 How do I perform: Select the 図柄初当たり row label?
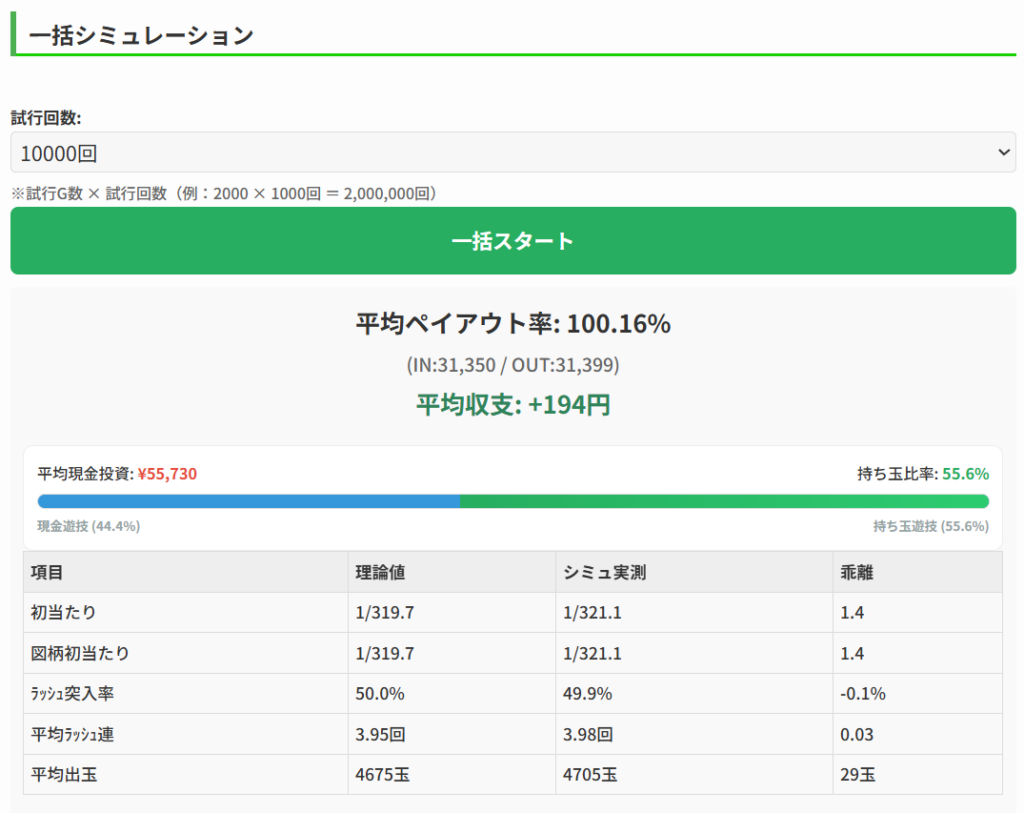(80, 653)
